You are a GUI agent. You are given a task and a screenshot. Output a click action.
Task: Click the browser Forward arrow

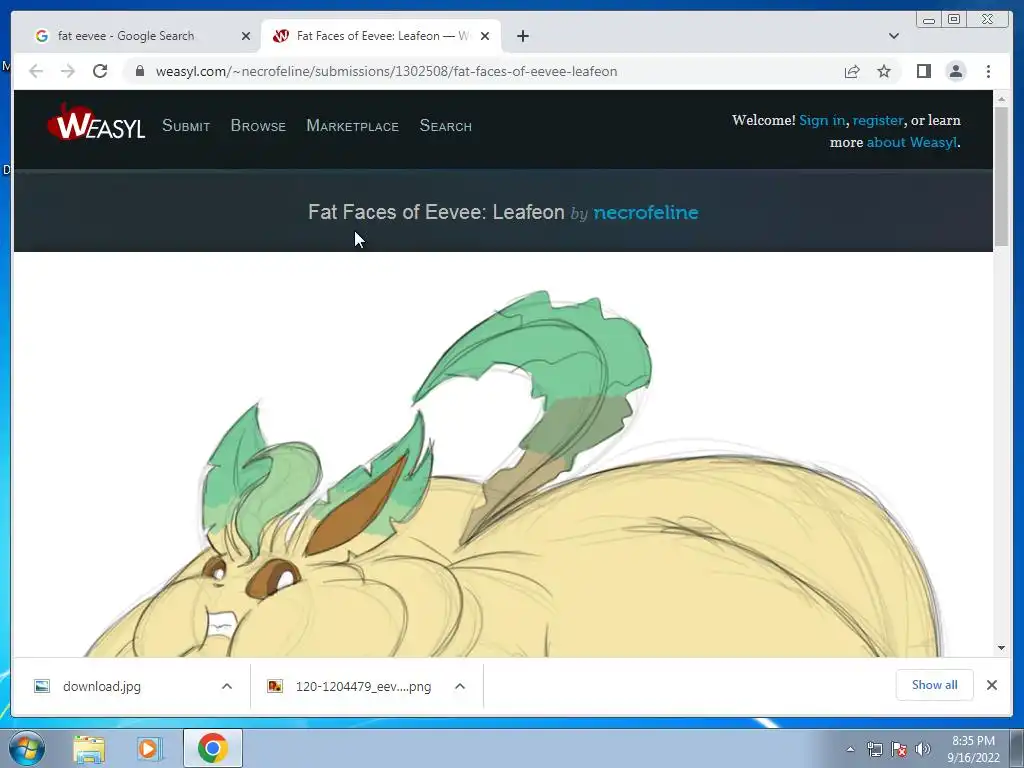68,71
